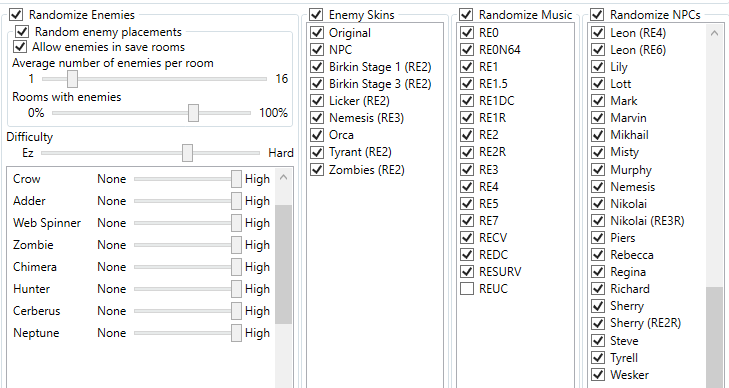The height and width of the screenshot is (388, 729).
Task: Disable Birkin Stage 3 (RE2) skin
Action: [x=317, y=84]
